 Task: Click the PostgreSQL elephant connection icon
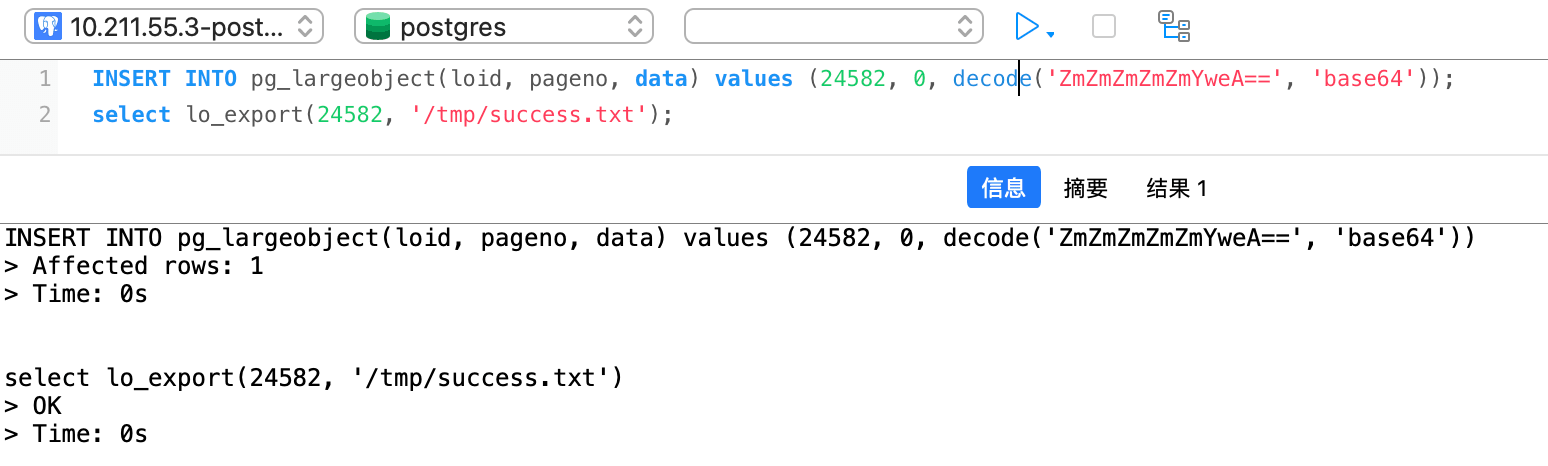coord(46,27)
